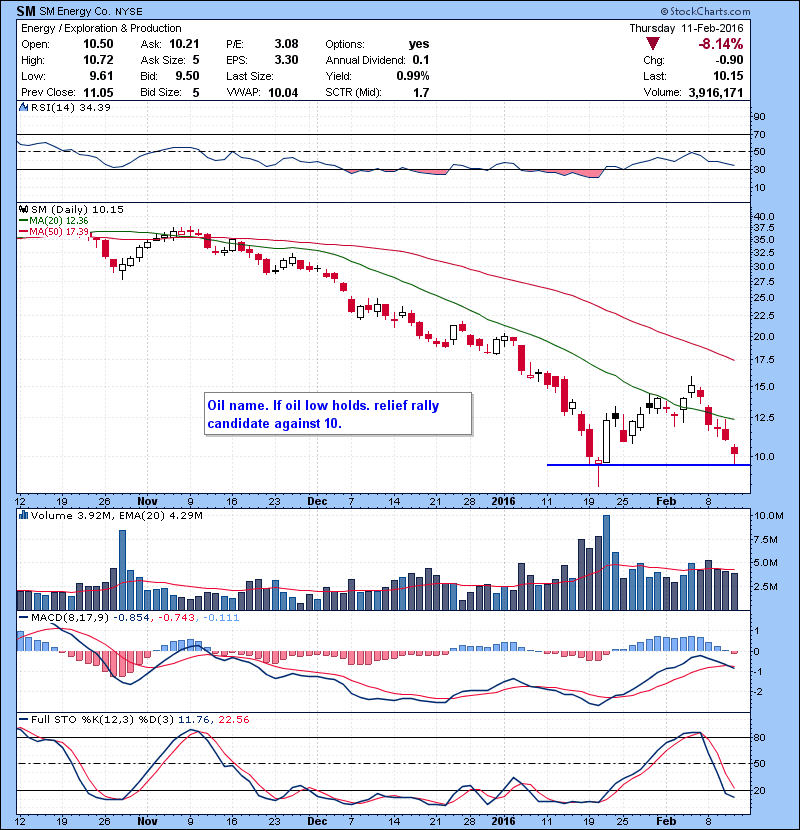Click the Yield value 0.99%
This screenshot has width=800, height=830.
413,76
